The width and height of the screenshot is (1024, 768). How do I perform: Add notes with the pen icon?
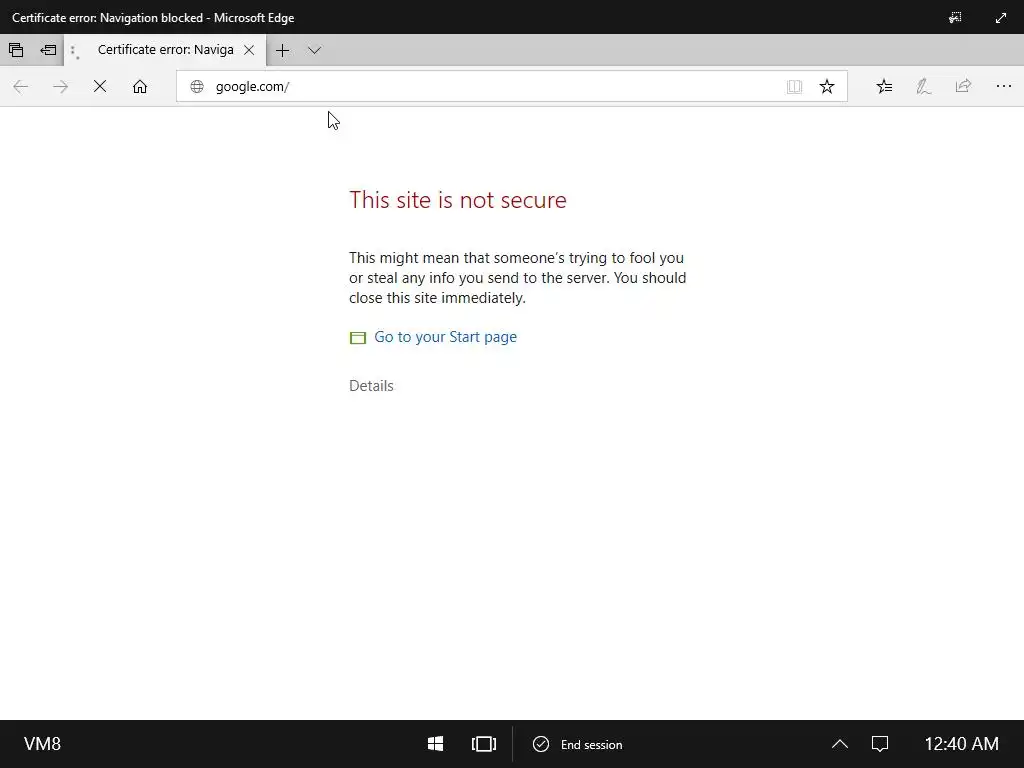point(923,86)
